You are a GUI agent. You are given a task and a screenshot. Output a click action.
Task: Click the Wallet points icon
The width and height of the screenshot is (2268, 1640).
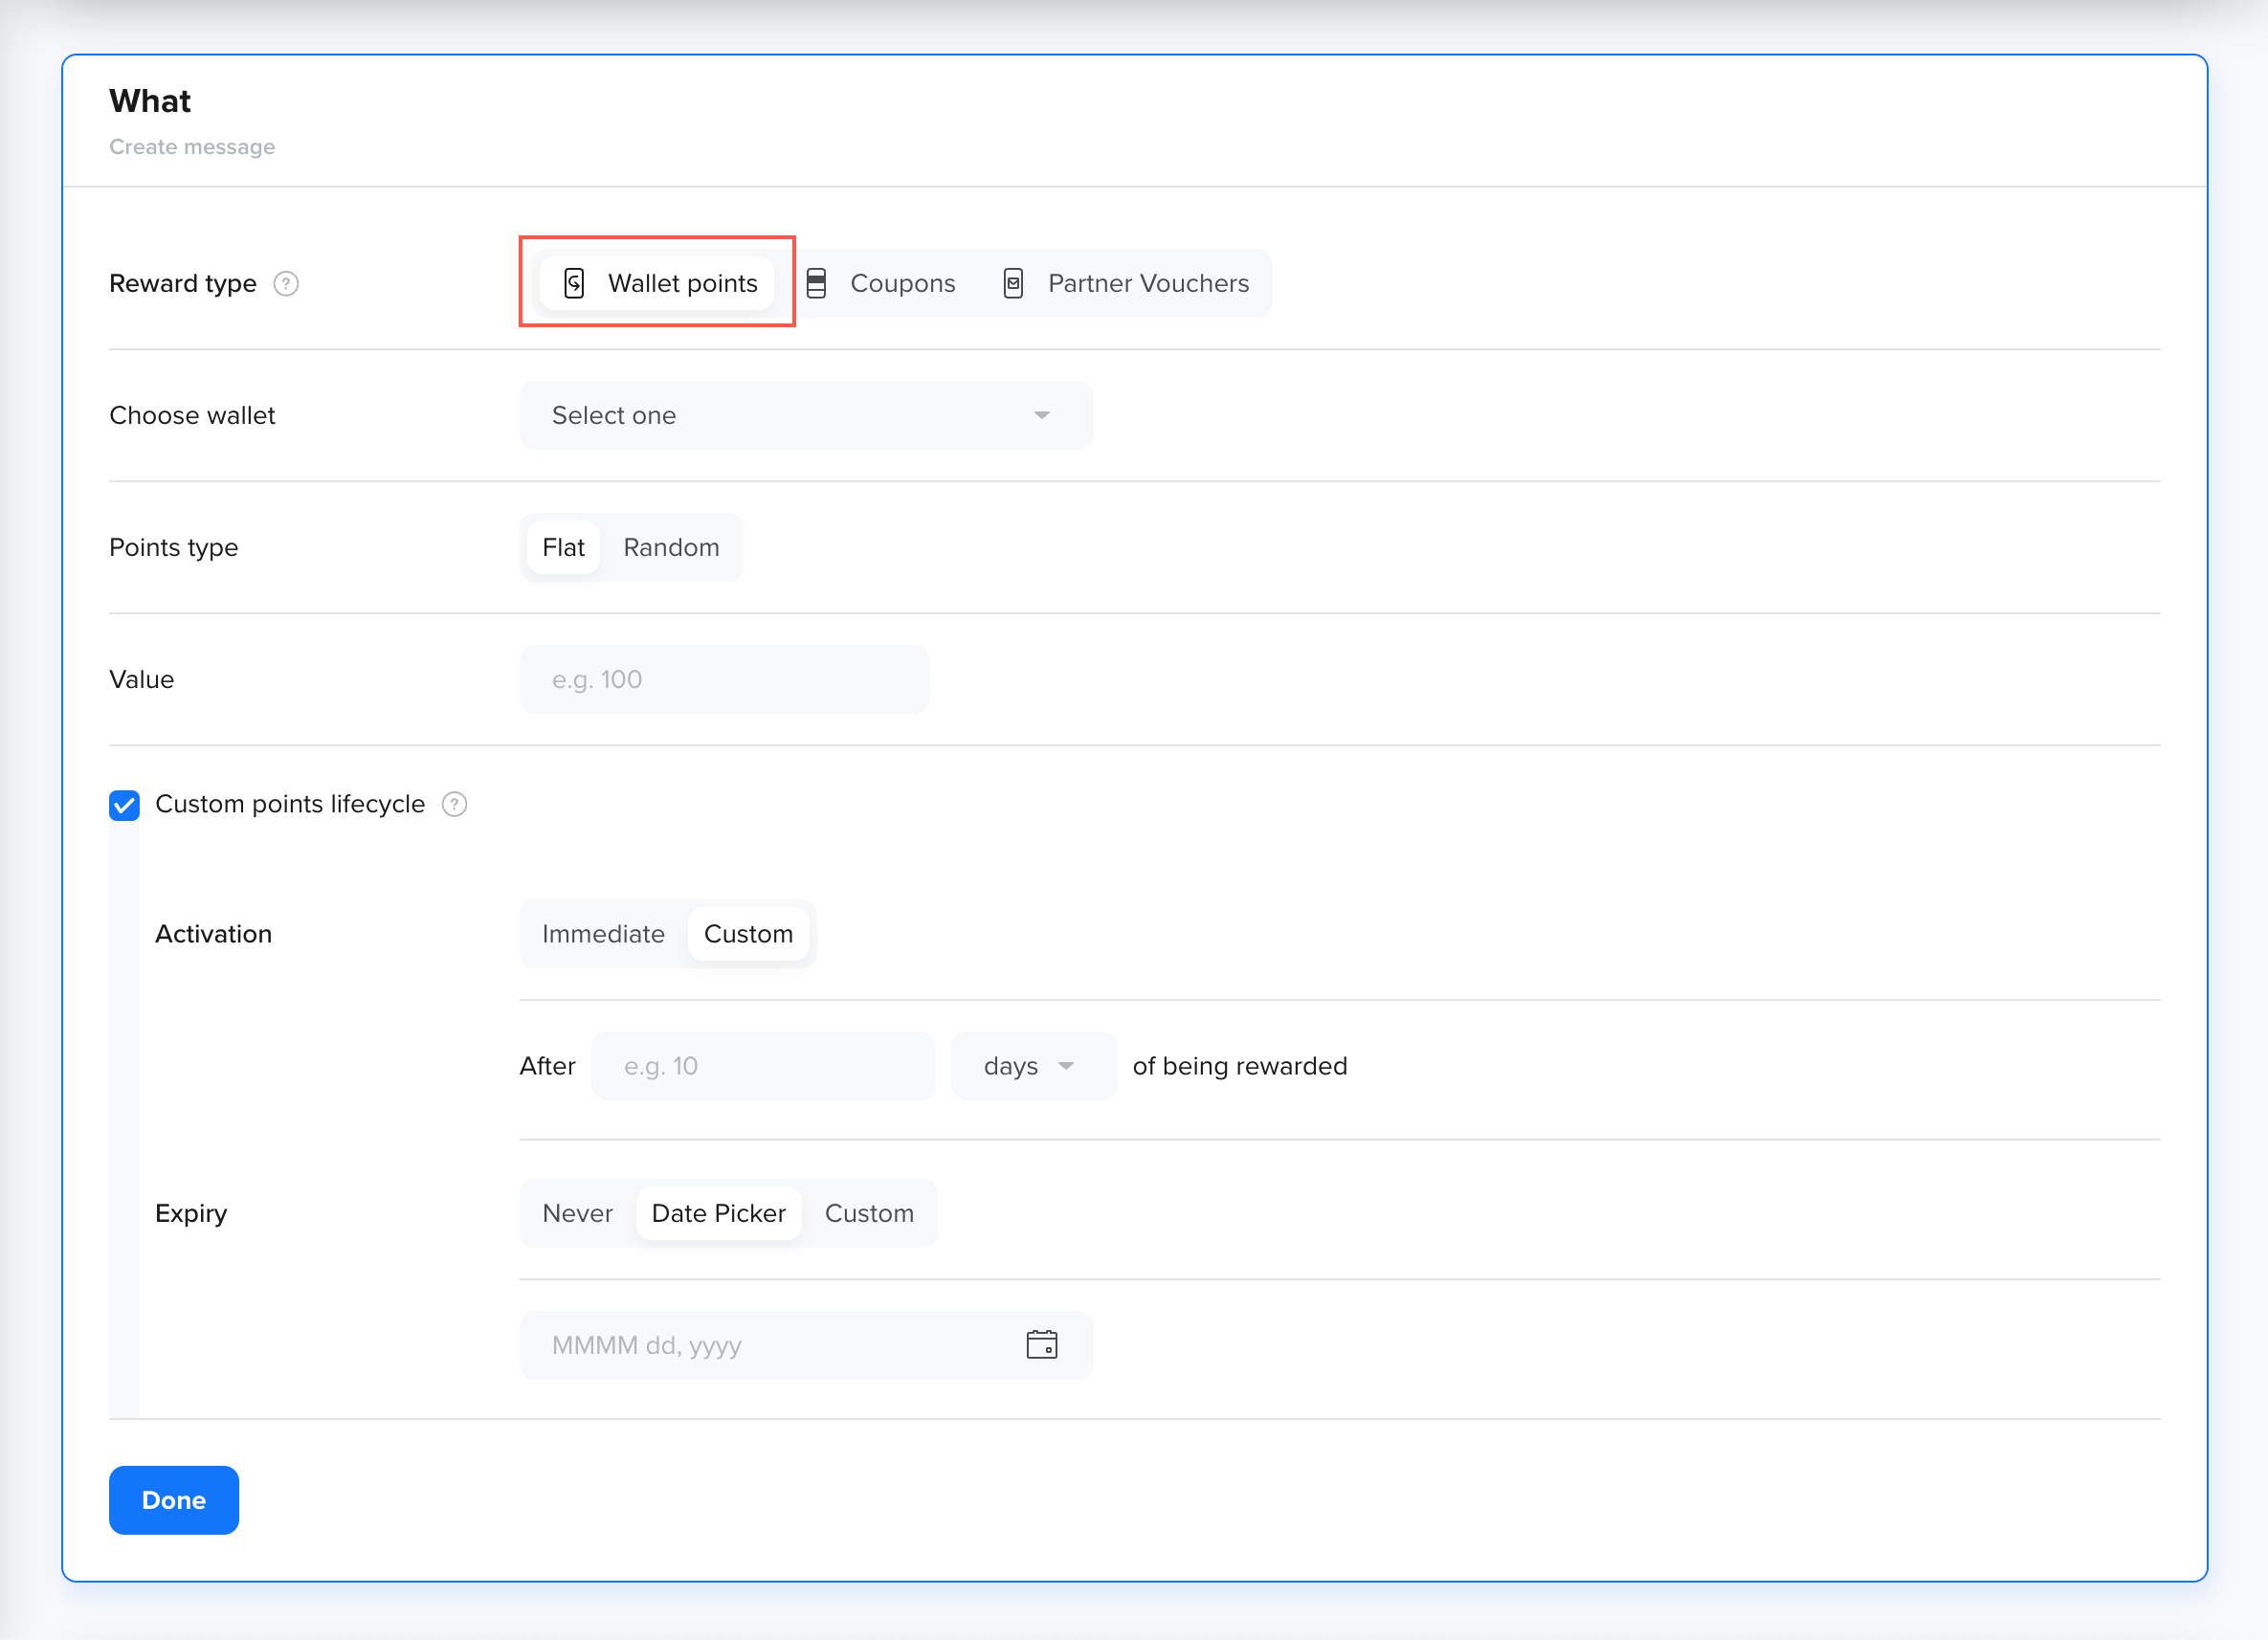[x=574, y=283]
